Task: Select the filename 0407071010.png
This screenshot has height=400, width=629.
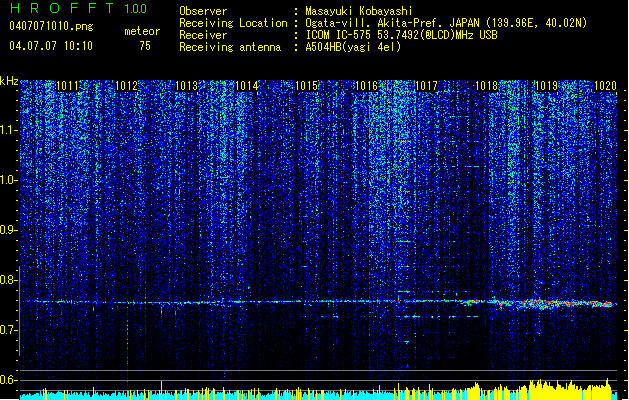Action: [51, 27]
